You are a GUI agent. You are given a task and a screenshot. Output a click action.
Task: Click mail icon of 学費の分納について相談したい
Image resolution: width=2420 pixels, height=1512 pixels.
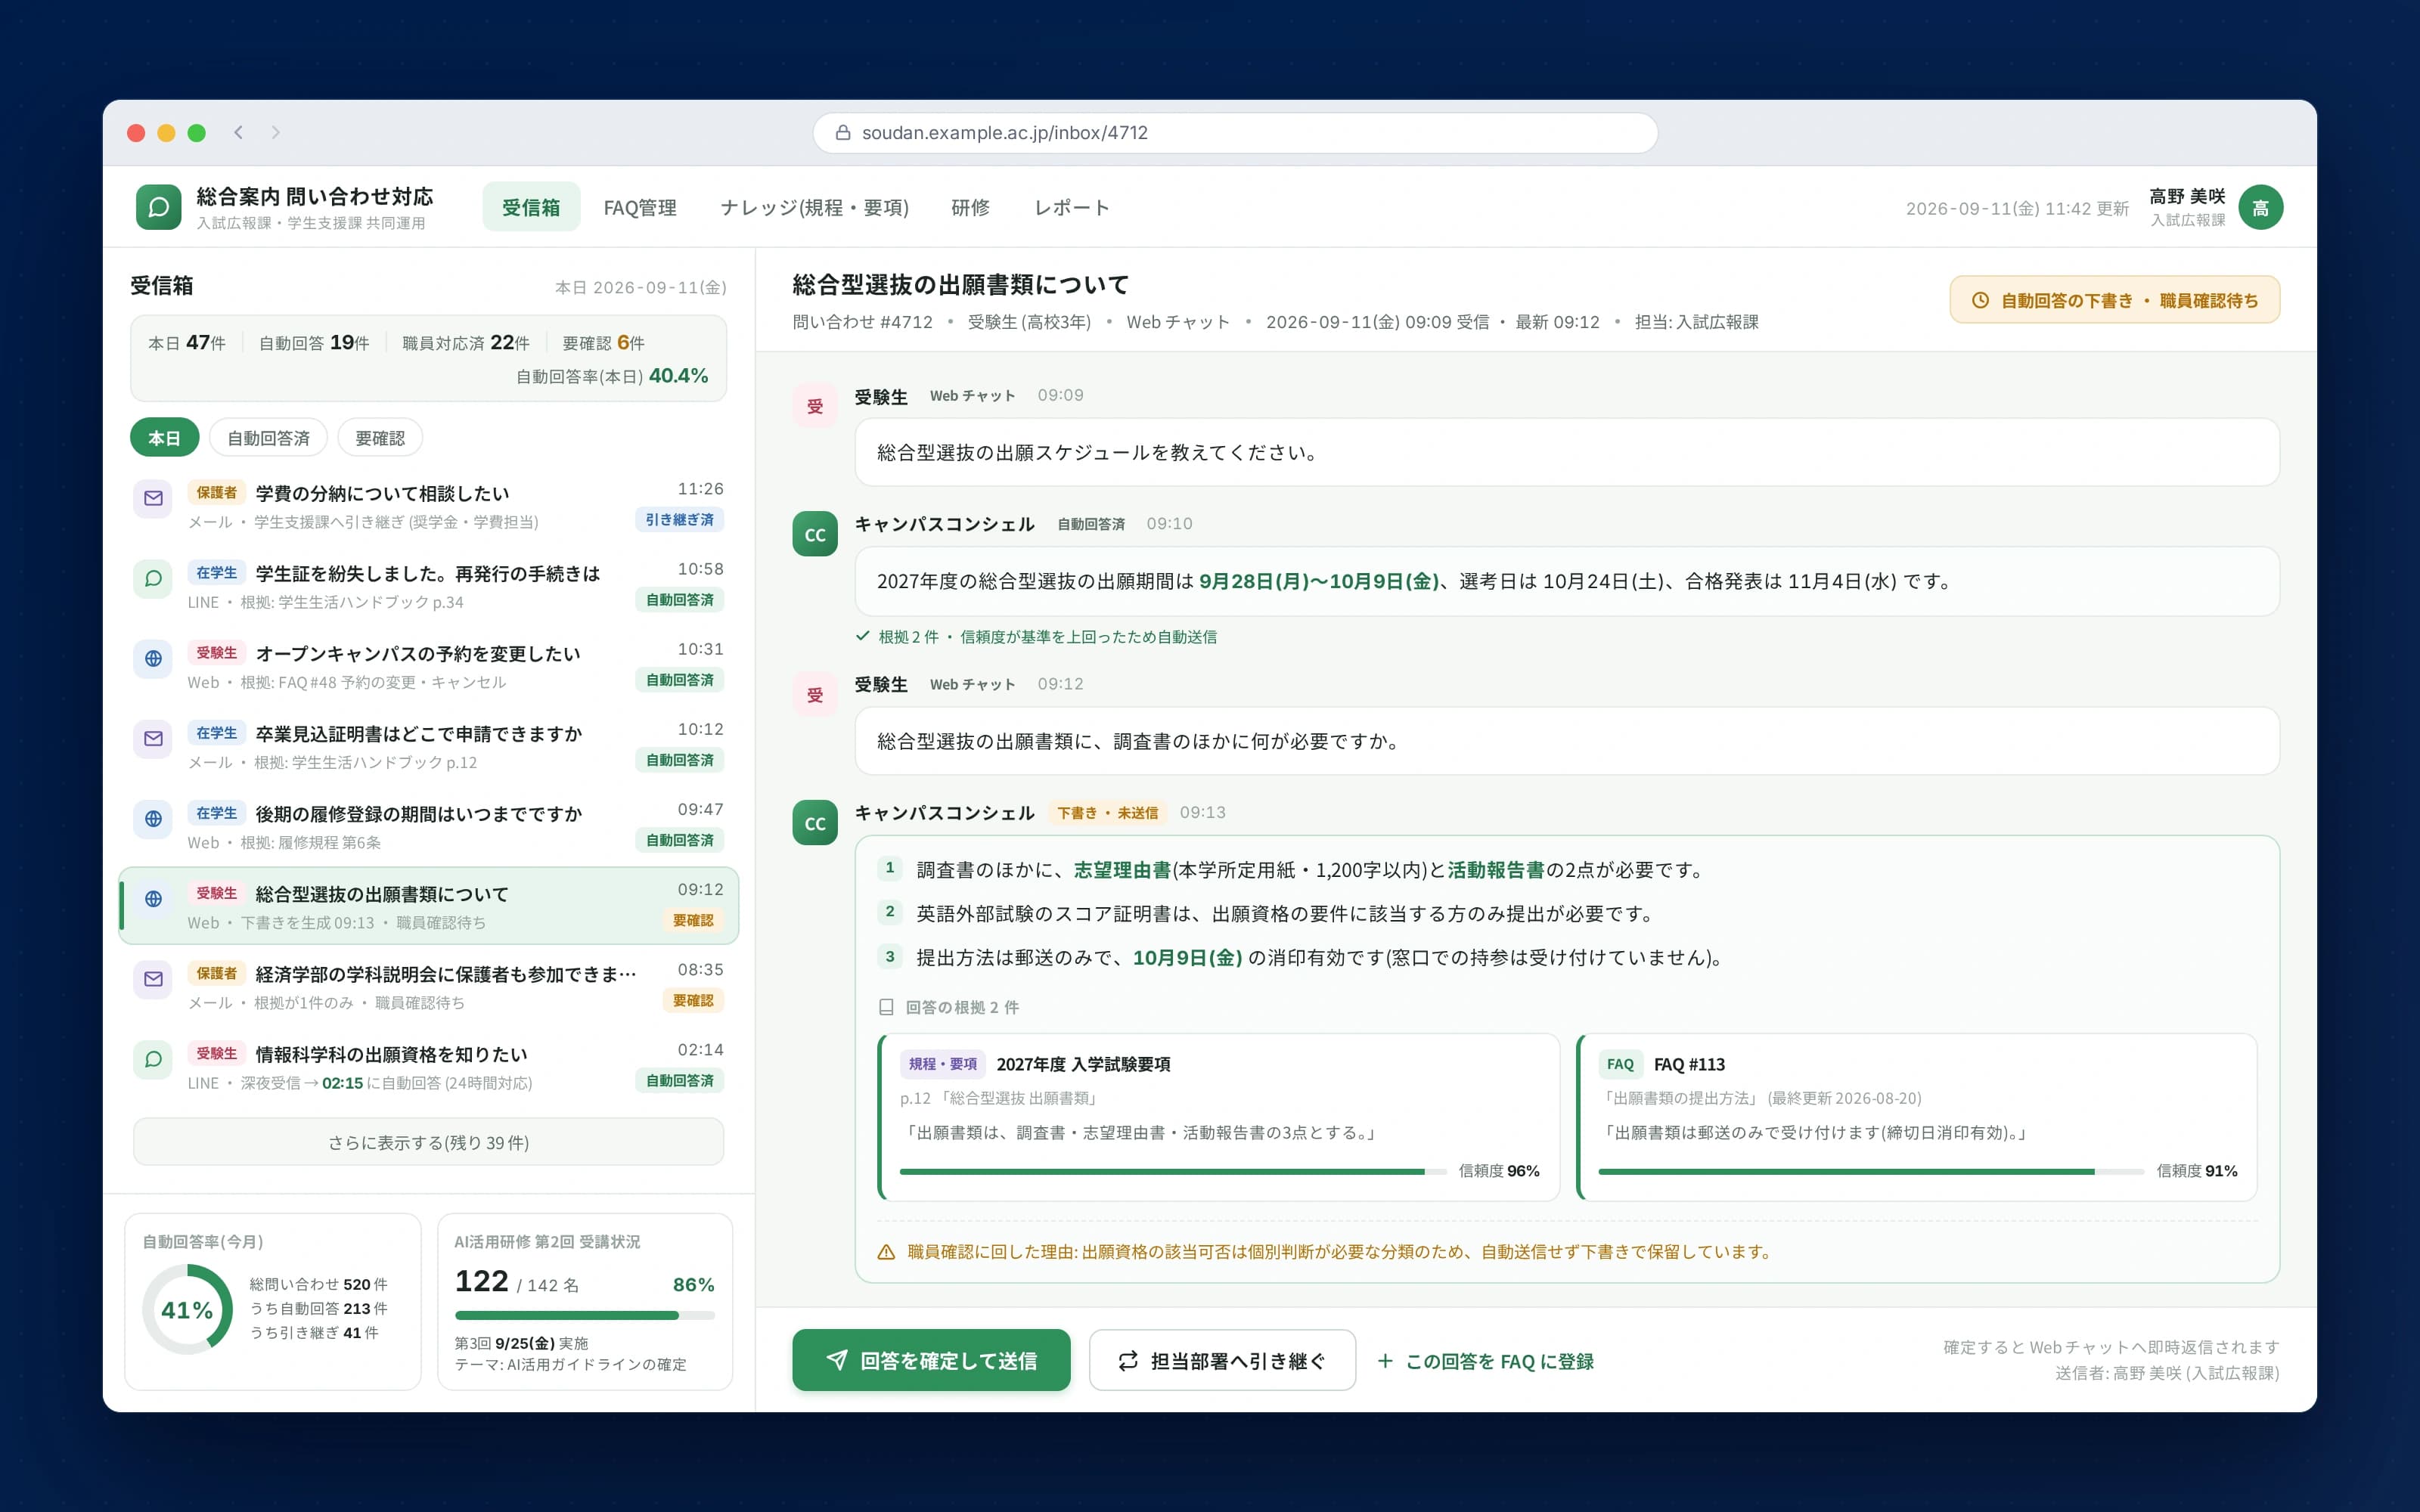click(153, 498)
